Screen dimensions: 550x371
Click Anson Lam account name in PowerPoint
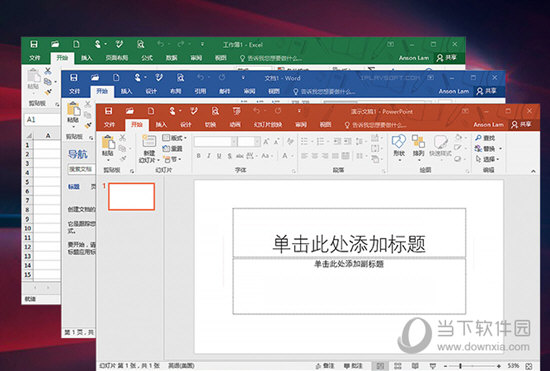[488, 124]
